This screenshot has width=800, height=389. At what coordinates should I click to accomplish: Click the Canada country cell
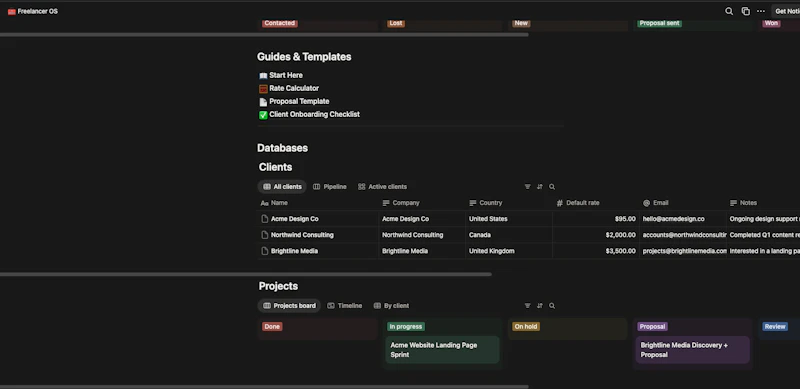tap(509, 235)
